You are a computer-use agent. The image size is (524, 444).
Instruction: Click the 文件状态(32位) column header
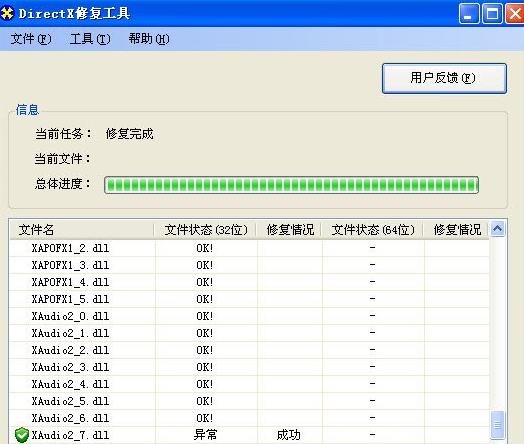point(206,230)
